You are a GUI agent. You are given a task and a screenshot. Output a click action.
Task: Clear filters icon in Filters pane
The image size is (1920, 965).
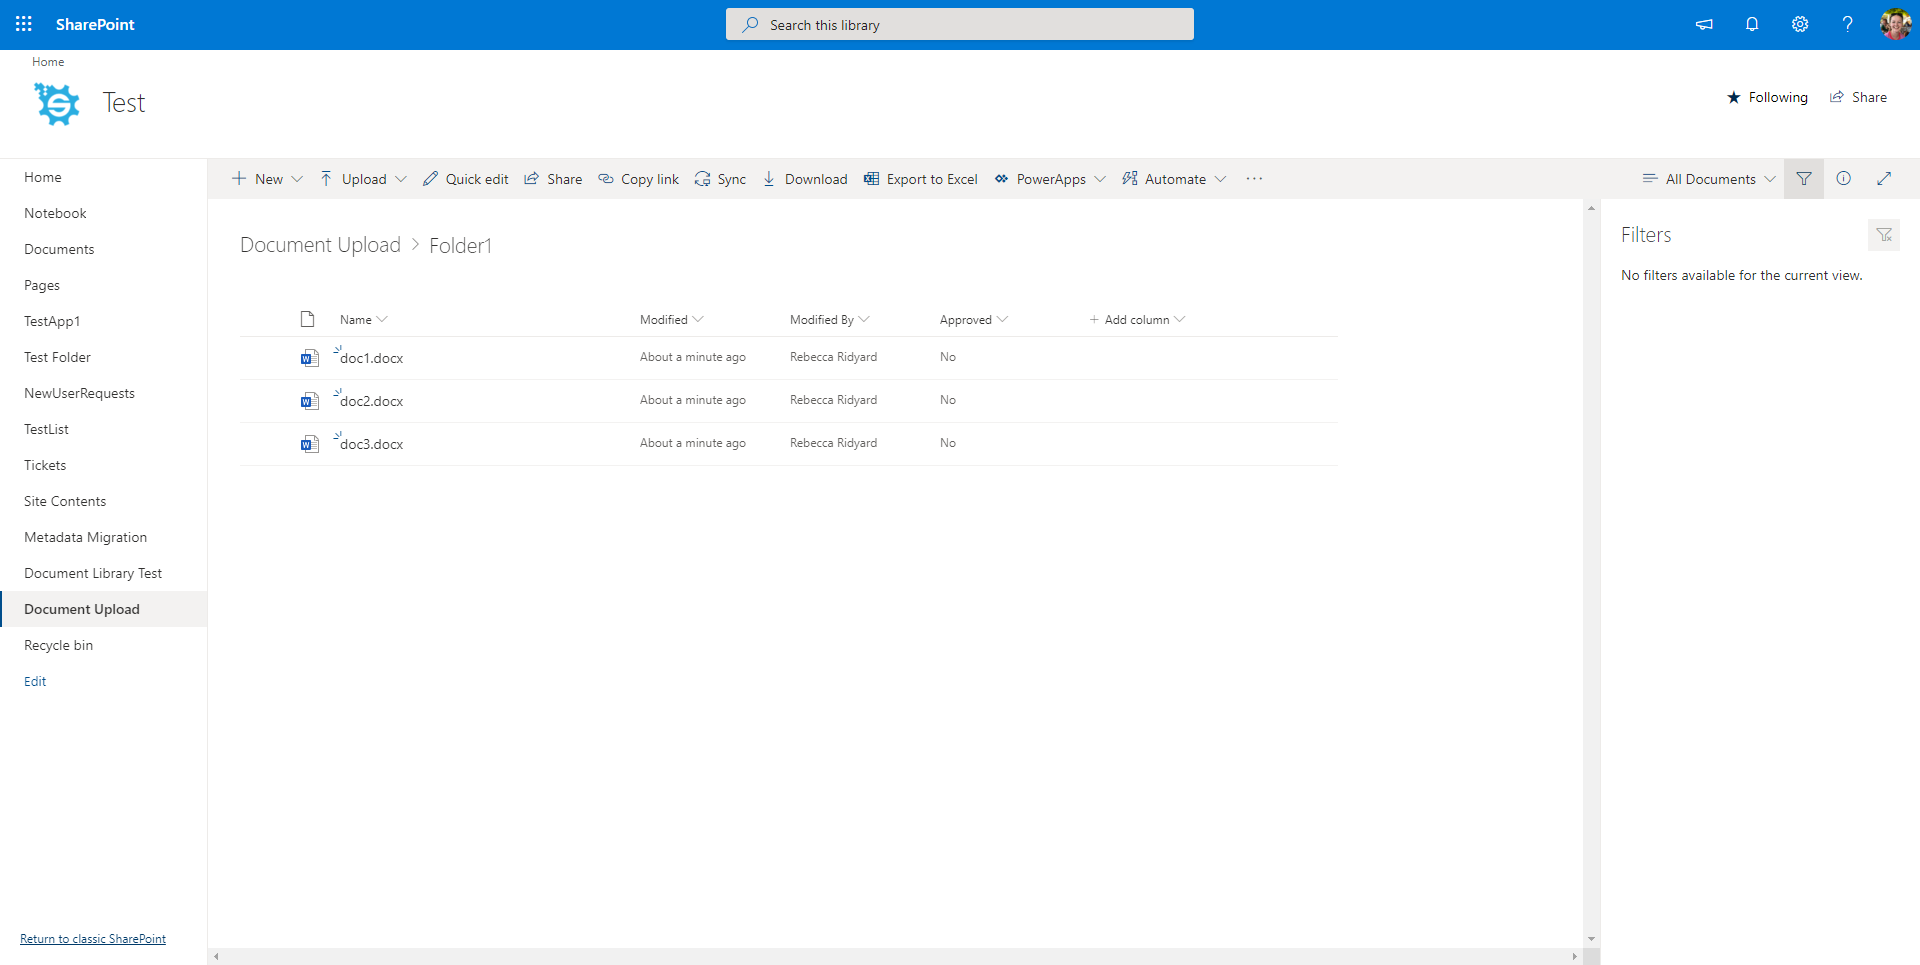[1884, 235]
